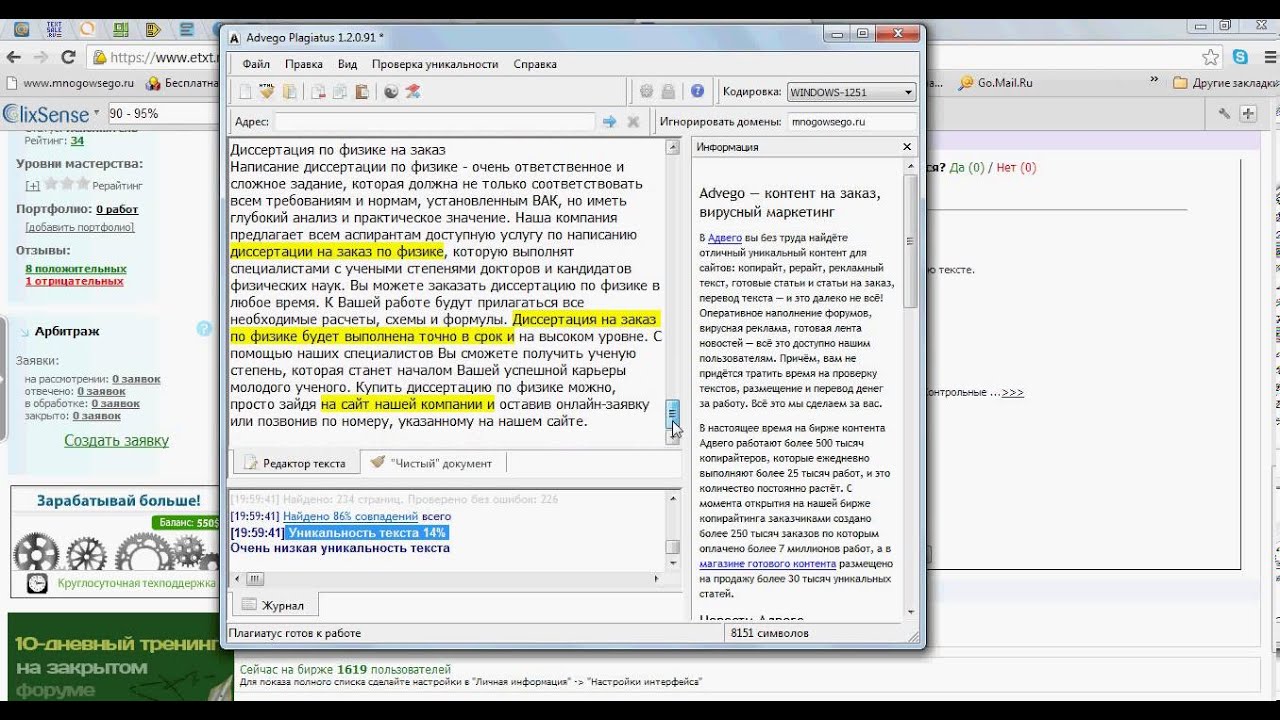Click the 0 работ portfolio link
Viewport: 1280px width, 720px height.
tap(117, 209)
